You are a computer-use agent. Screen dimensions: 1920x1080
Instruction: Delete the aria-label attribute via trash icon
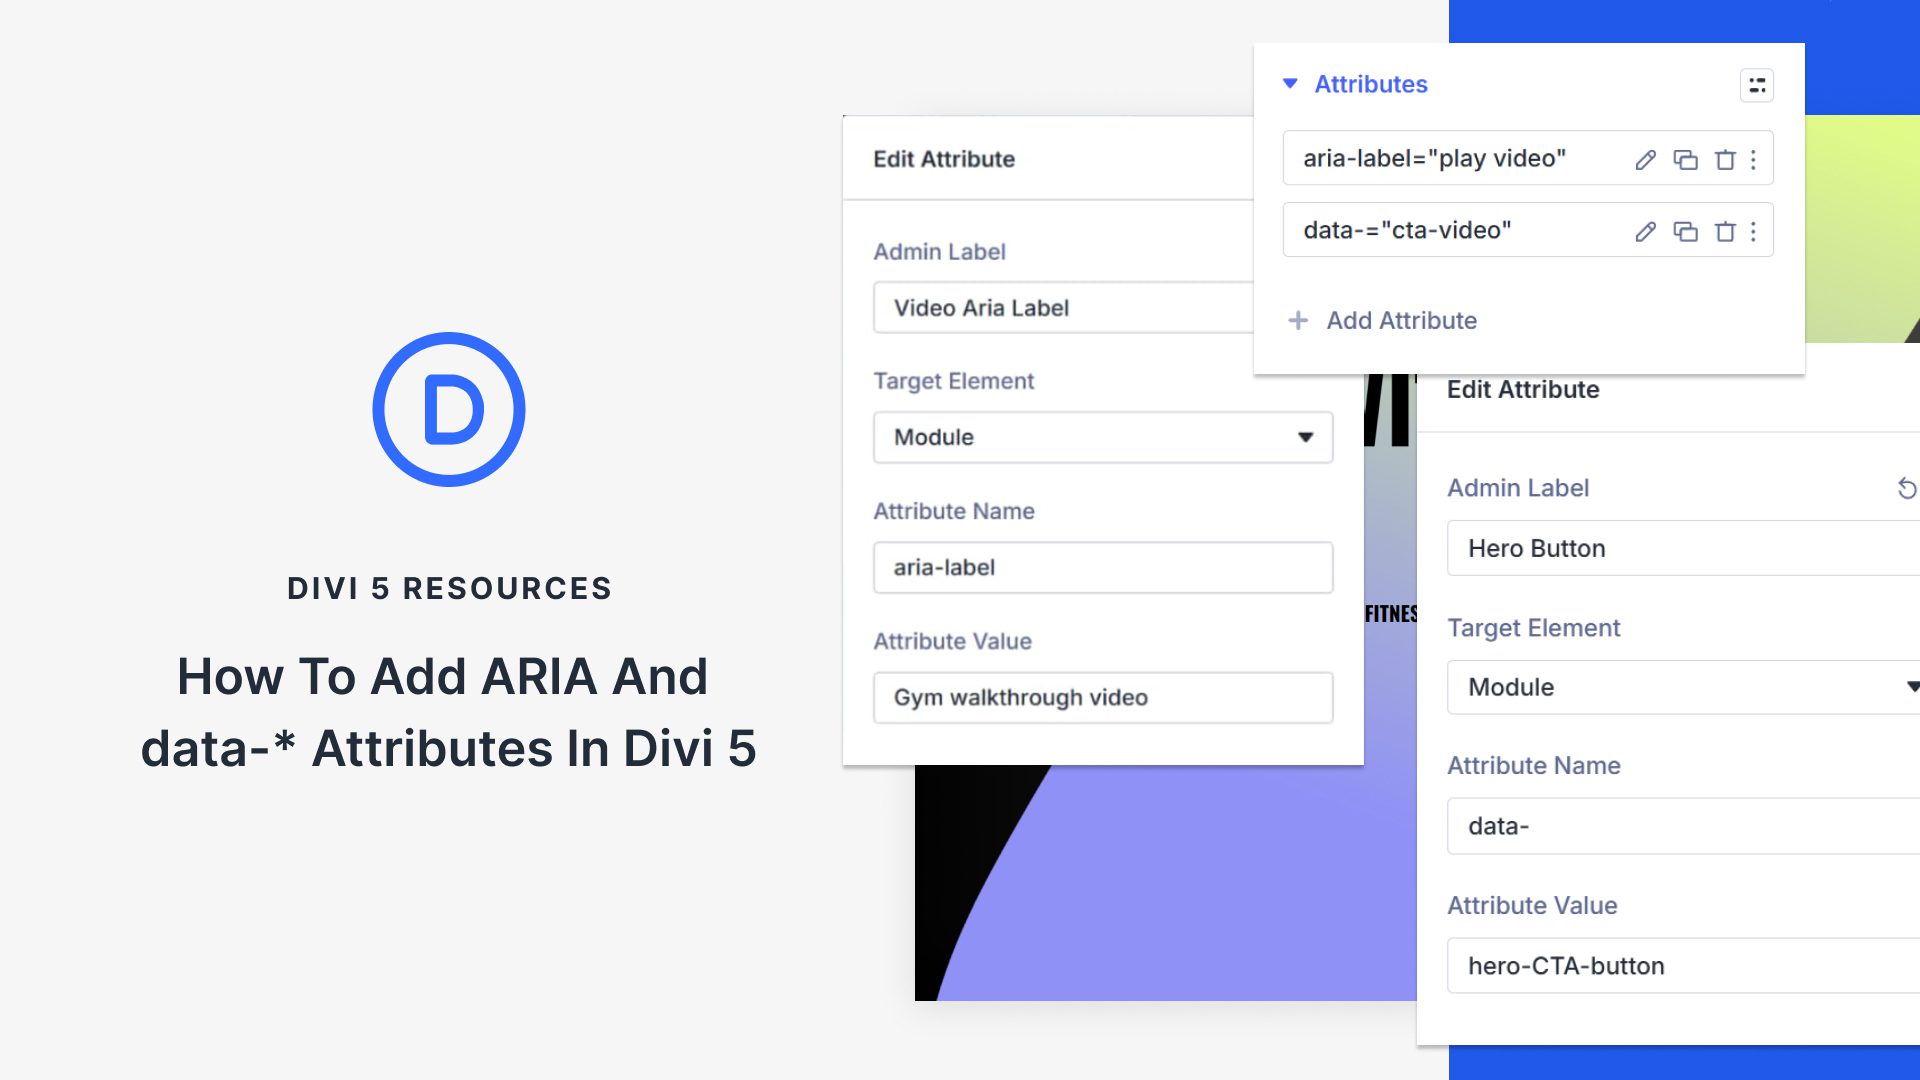pyautogui.click(x=1725, y=158)
